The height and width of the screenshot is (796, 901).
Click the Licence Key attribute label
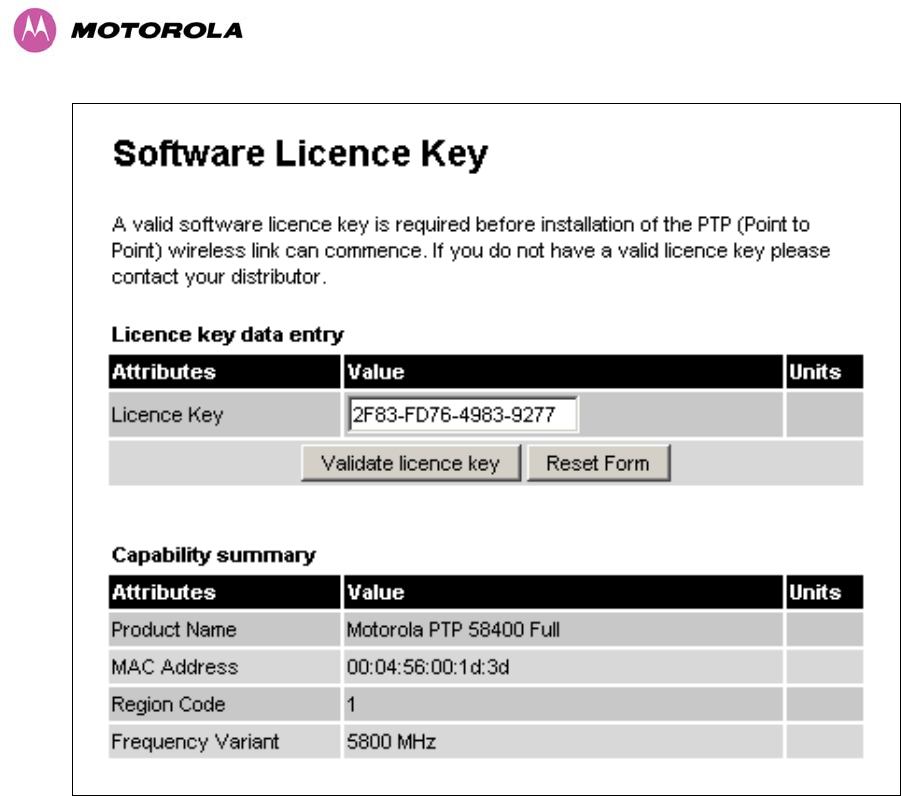click(167, 415)
